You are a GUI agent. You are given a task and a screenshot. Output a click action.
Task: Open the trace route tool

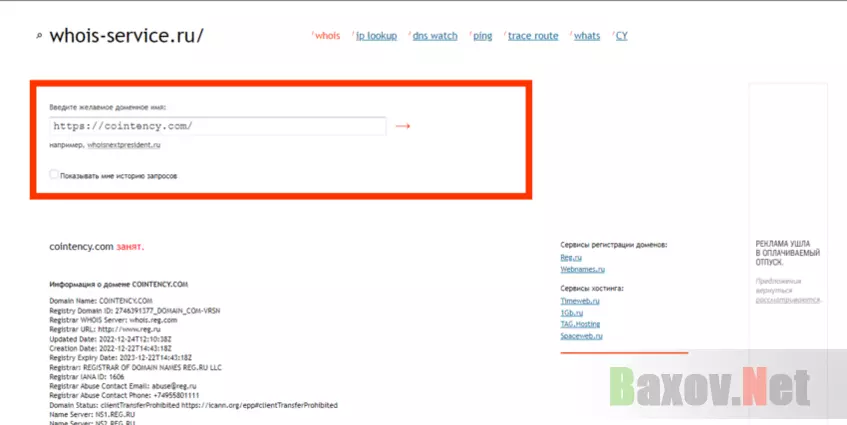(x=533, y=36)
